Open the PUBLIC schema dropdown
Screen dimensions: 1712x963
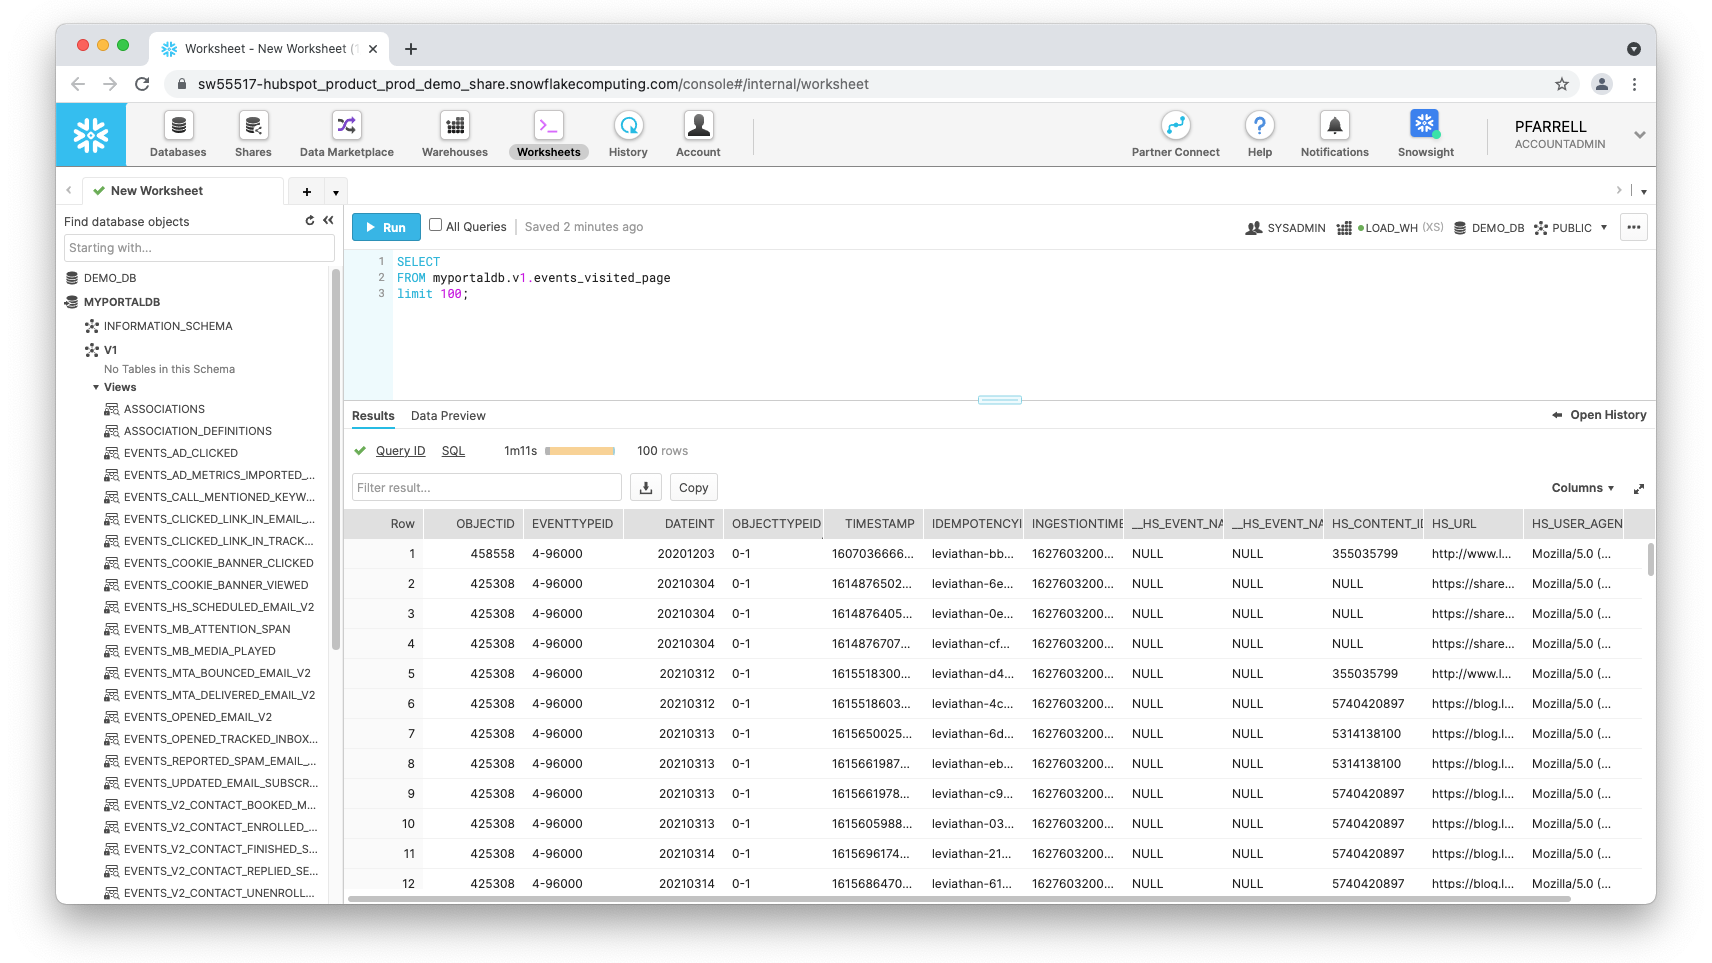pos(1605,227)
